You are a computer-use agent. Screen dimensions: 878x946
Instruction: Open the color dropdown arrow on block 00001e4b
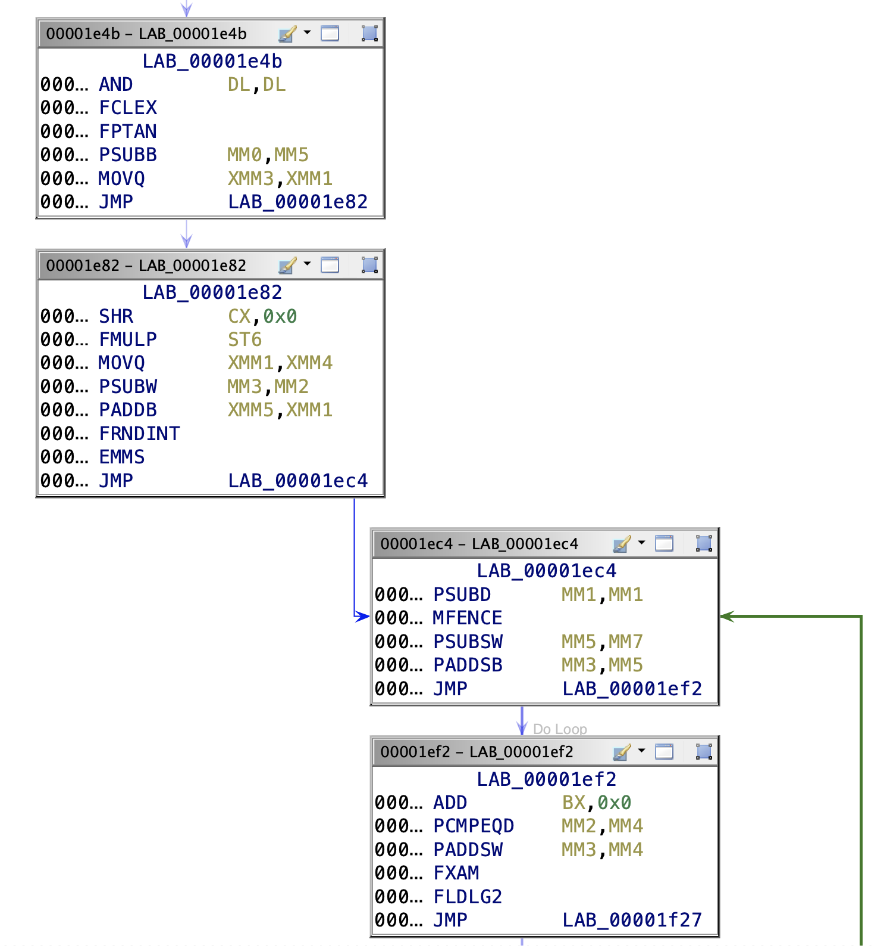coord(307,34)
